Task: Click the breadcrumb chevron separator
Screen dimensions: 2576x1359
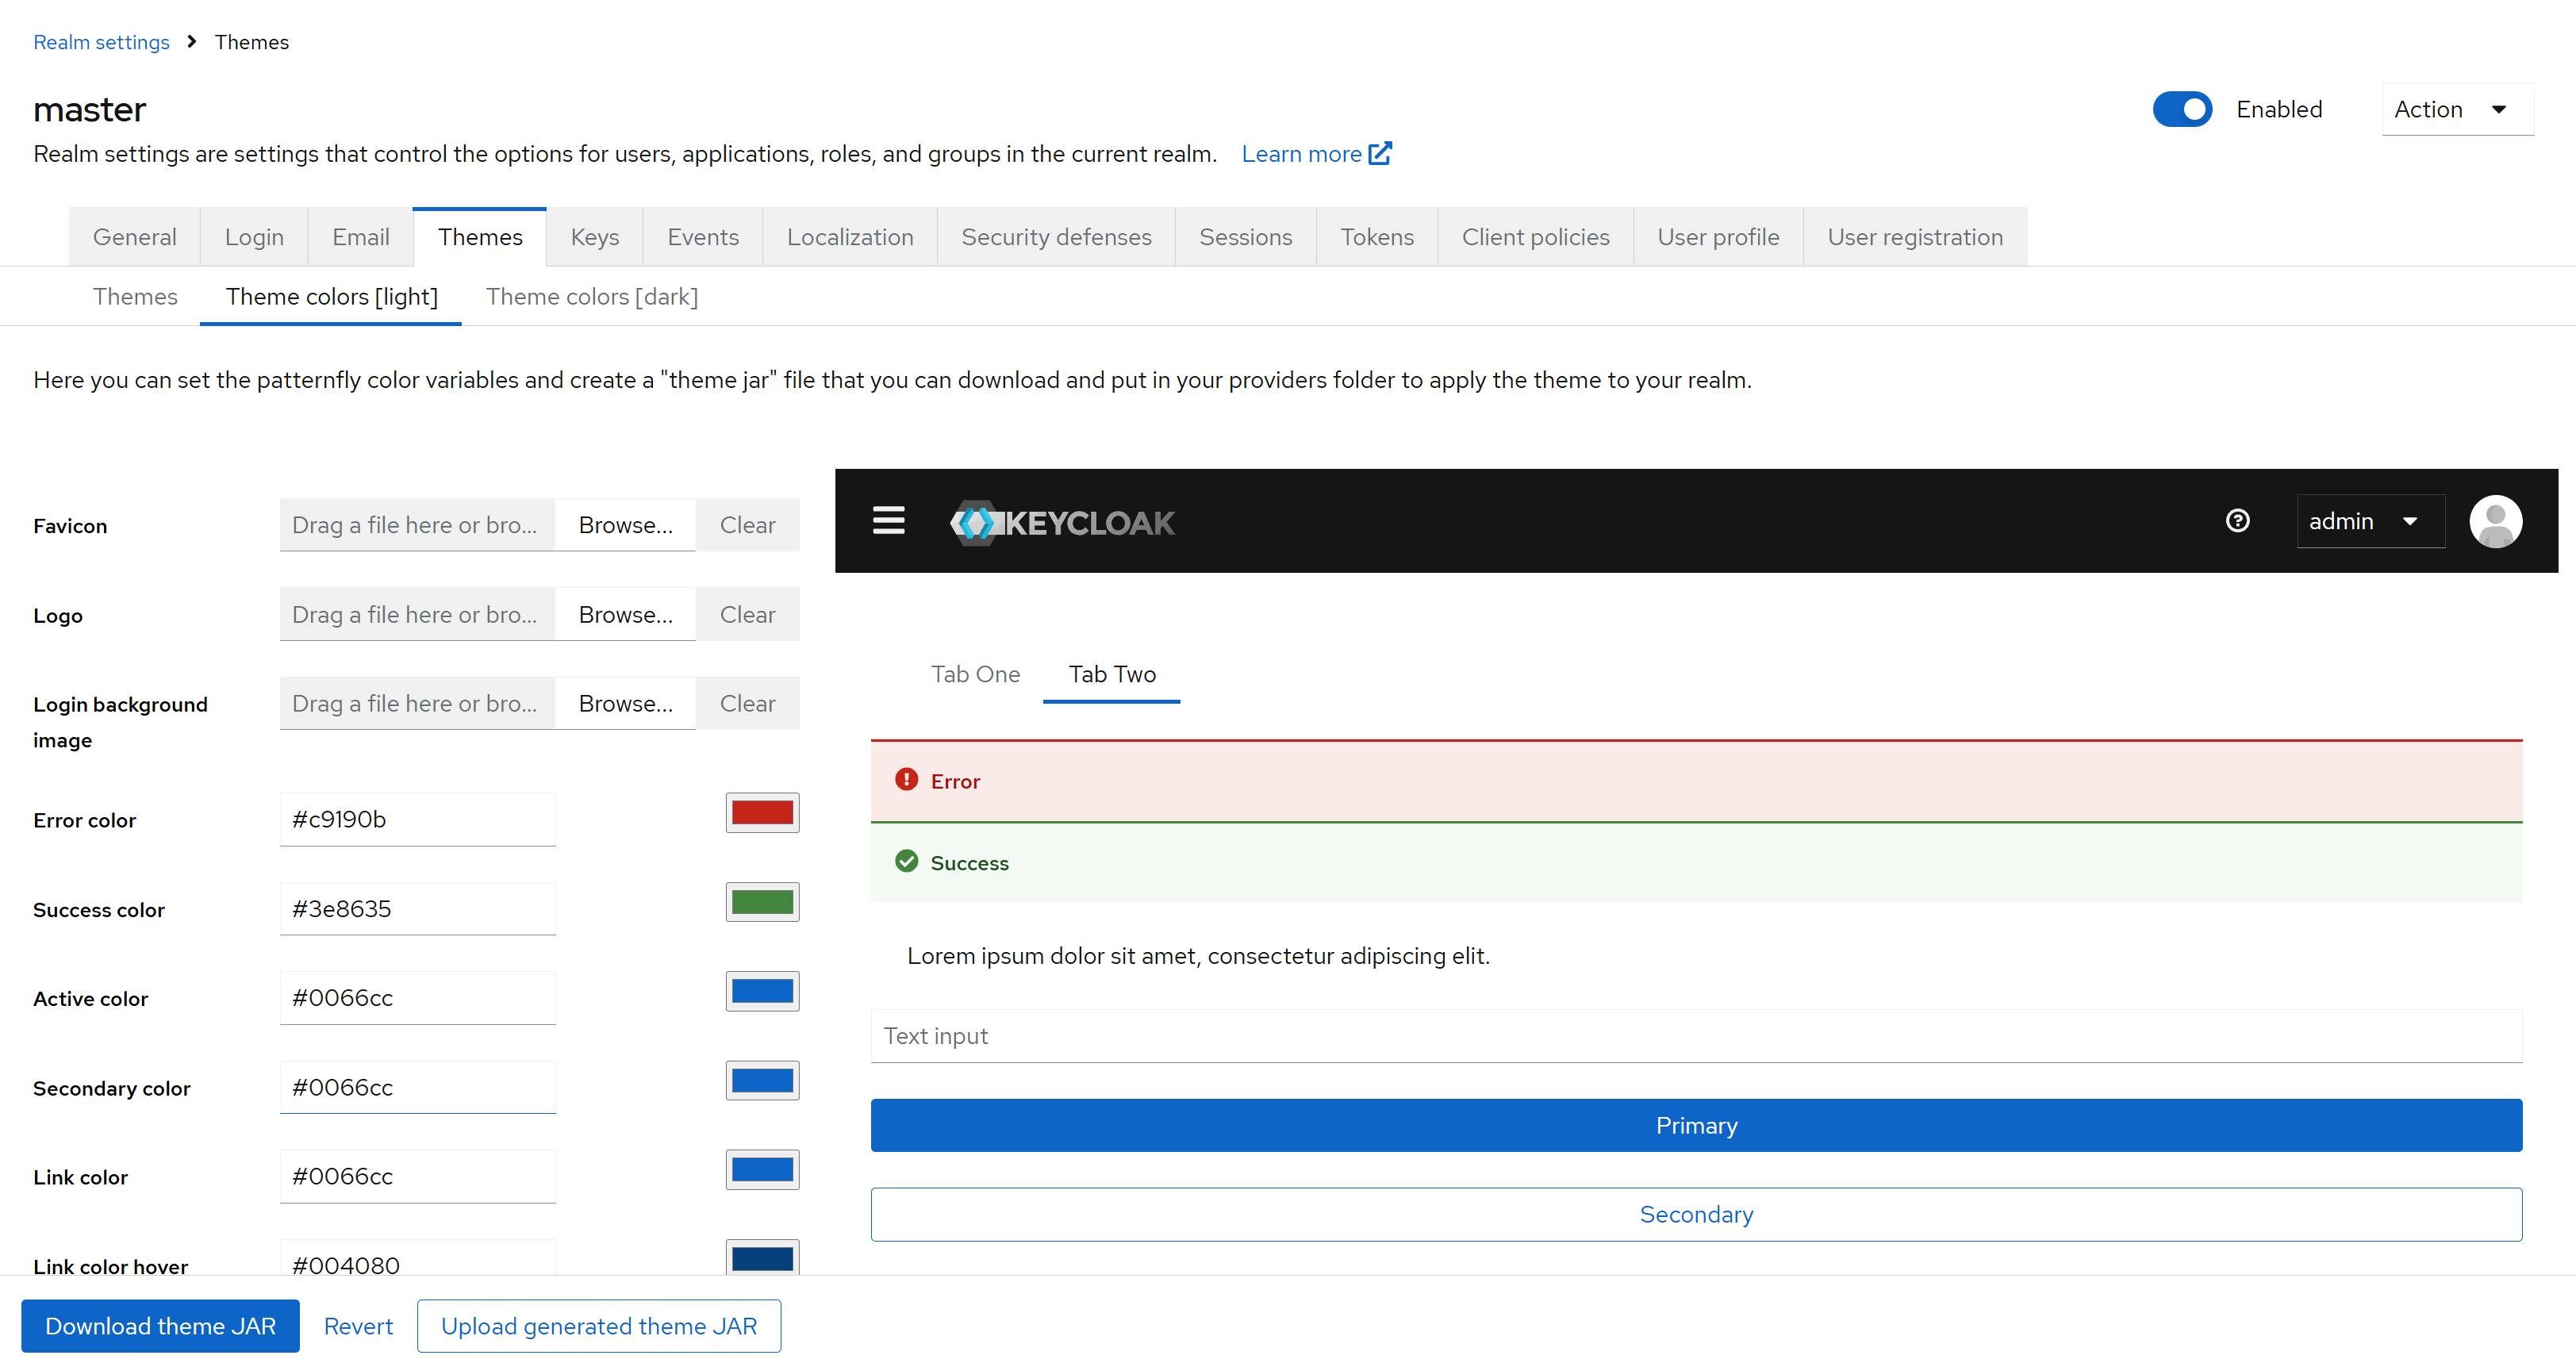Action: 192,42
